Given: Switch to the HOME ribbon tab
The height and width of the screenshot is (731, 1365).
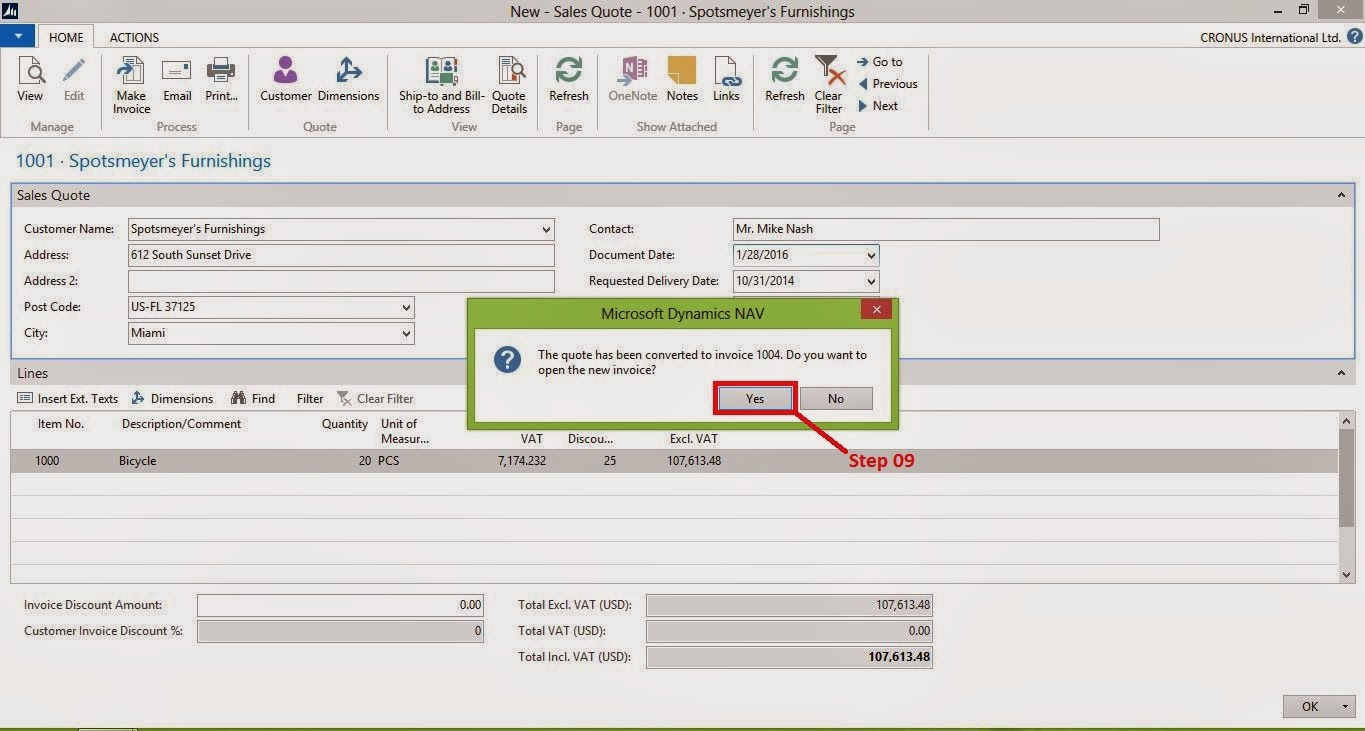Looking at the screenshot, I should tap(66, 37).
